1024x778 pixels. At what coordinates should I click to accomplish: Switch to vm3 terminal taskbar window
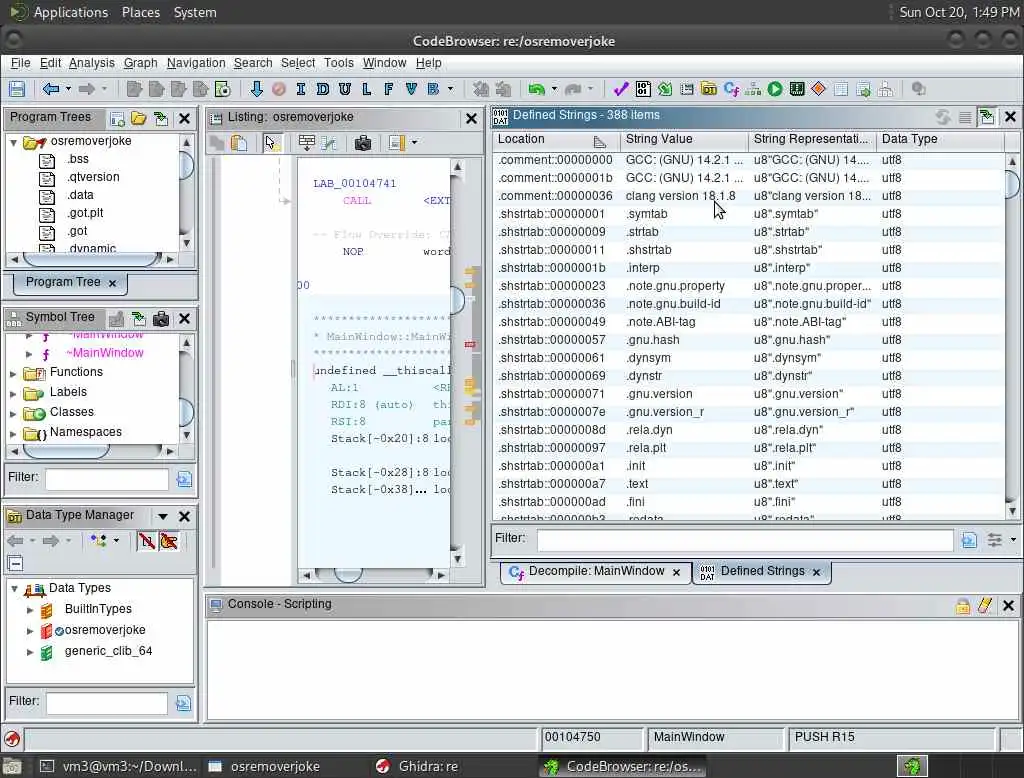click(x=118, y=766)
